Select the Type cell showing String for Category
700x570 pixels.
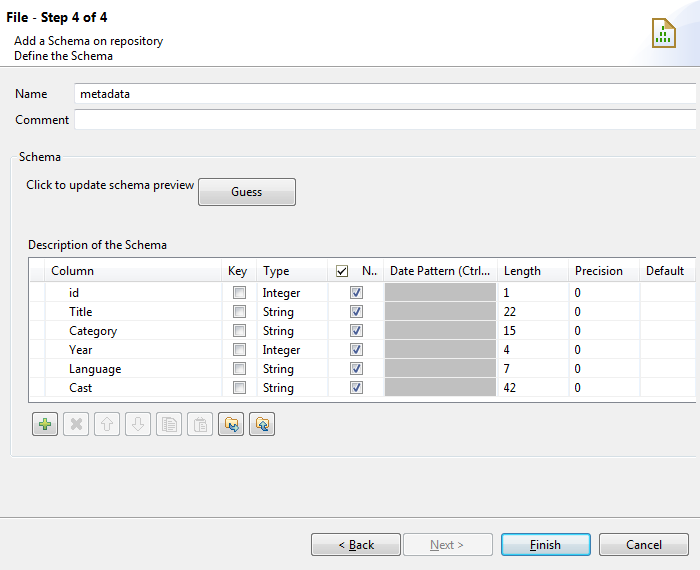tap(292, 331)
